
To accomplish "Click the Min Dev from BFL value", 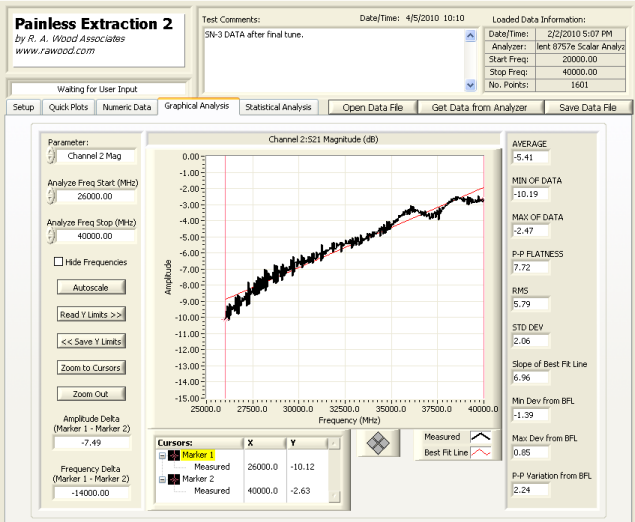I will (x=531, y=415).
